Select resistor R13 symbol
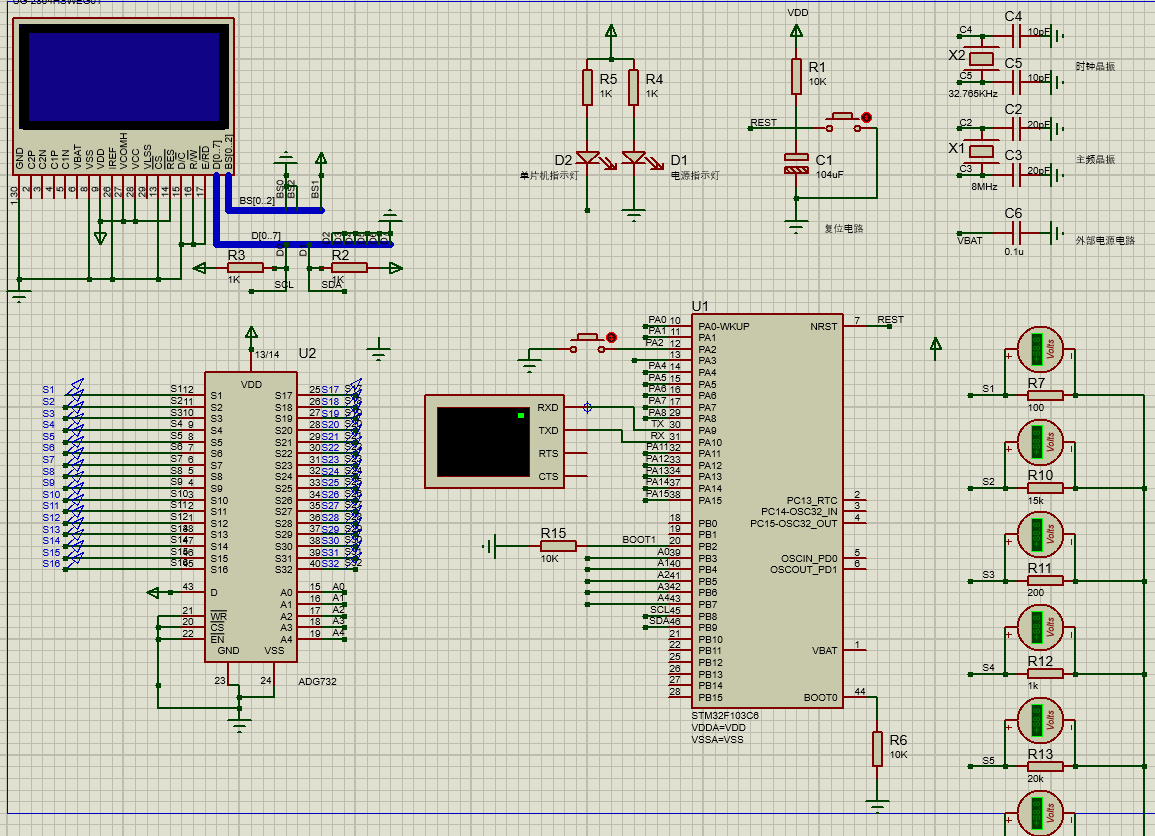This screenshot has height=836, width=1155. pos(1045,766)
